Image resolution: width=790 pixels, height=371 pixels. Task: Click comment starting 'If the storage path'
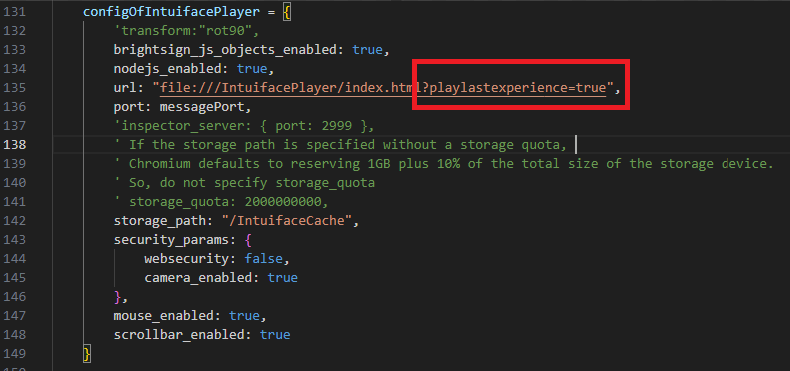coord(341,145)
